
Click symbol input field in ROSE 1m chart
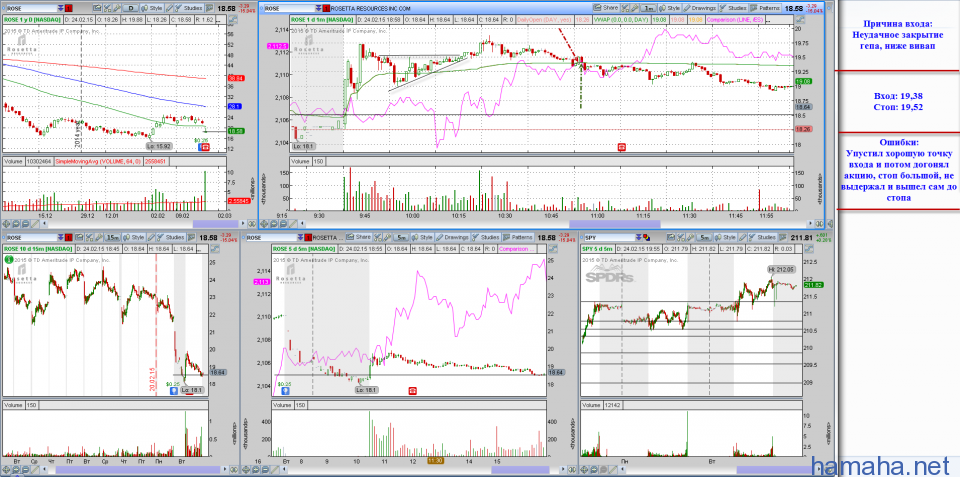coord(290,8)
